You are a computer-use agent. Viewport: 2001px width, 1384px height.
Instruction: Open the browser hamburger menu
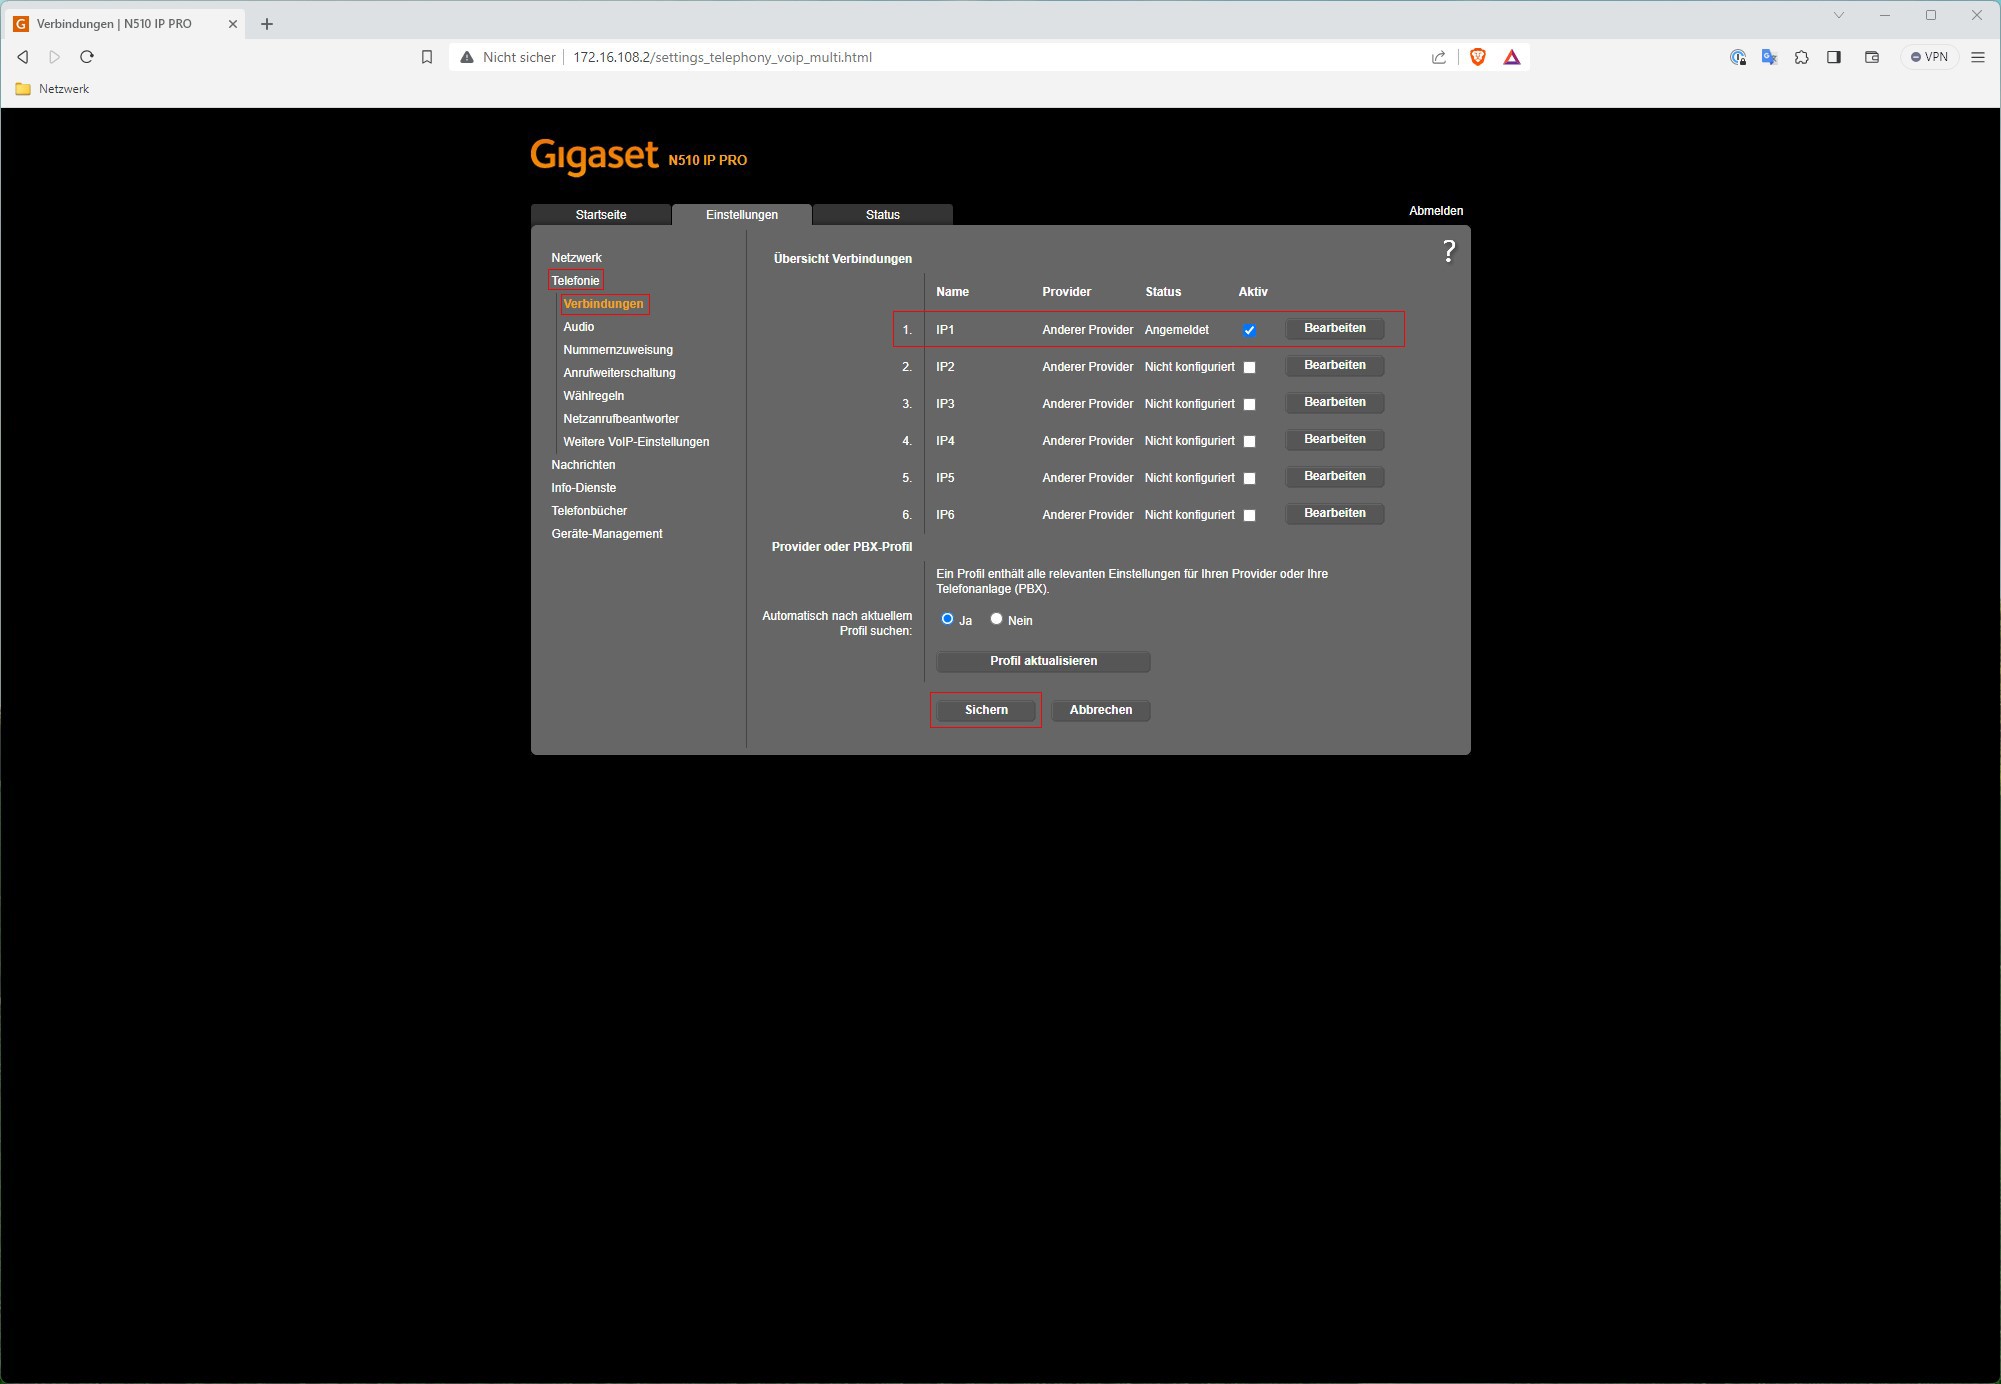[x=1978, y=57]
